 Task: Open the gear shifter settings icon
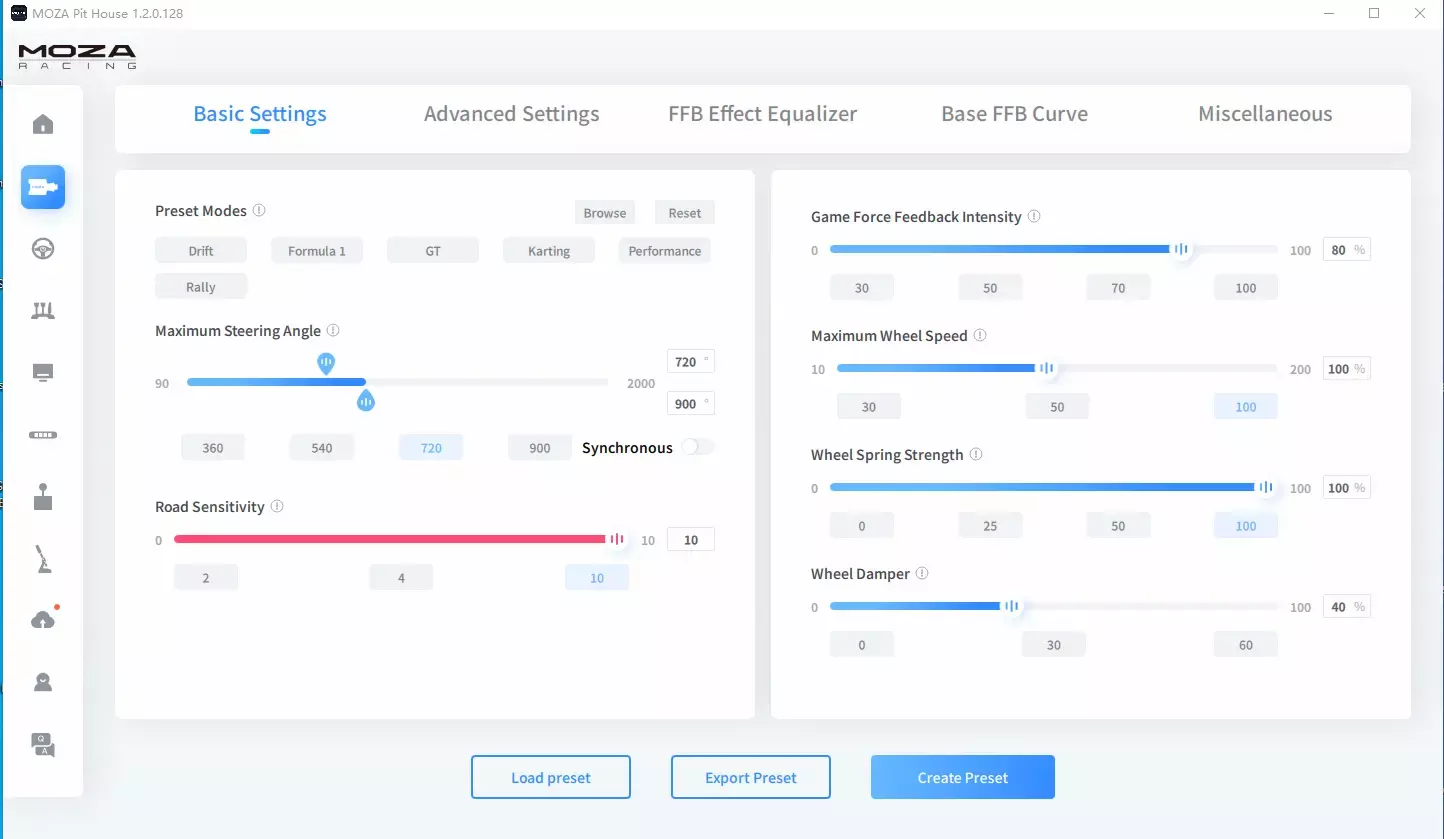[x=43, y=497]
